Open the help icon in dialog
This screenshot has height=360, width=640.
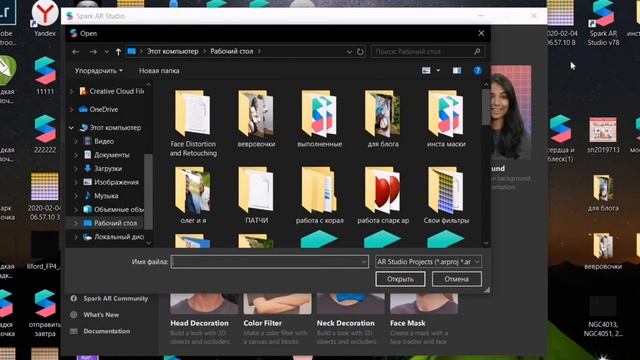point(477,71)
